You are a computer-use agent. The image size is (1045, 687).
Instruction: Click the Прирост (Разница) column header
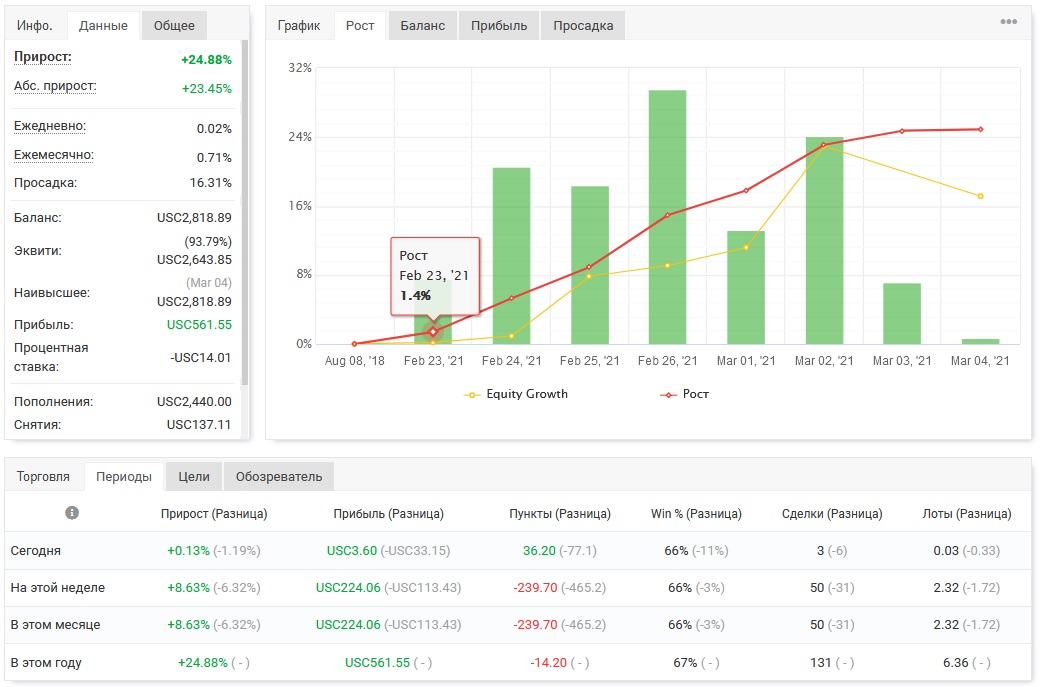coord(214,514)
